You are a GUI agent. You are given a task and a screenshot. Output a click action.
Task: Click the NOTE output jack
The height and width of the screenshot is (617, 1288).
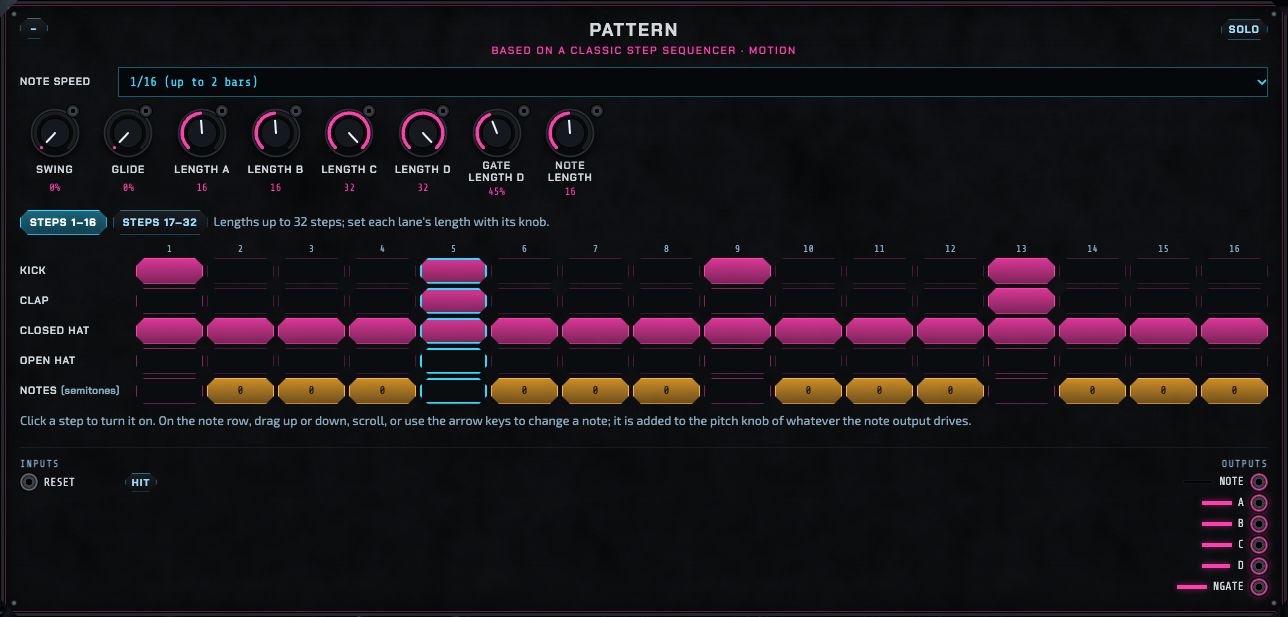coord(1259,482)
